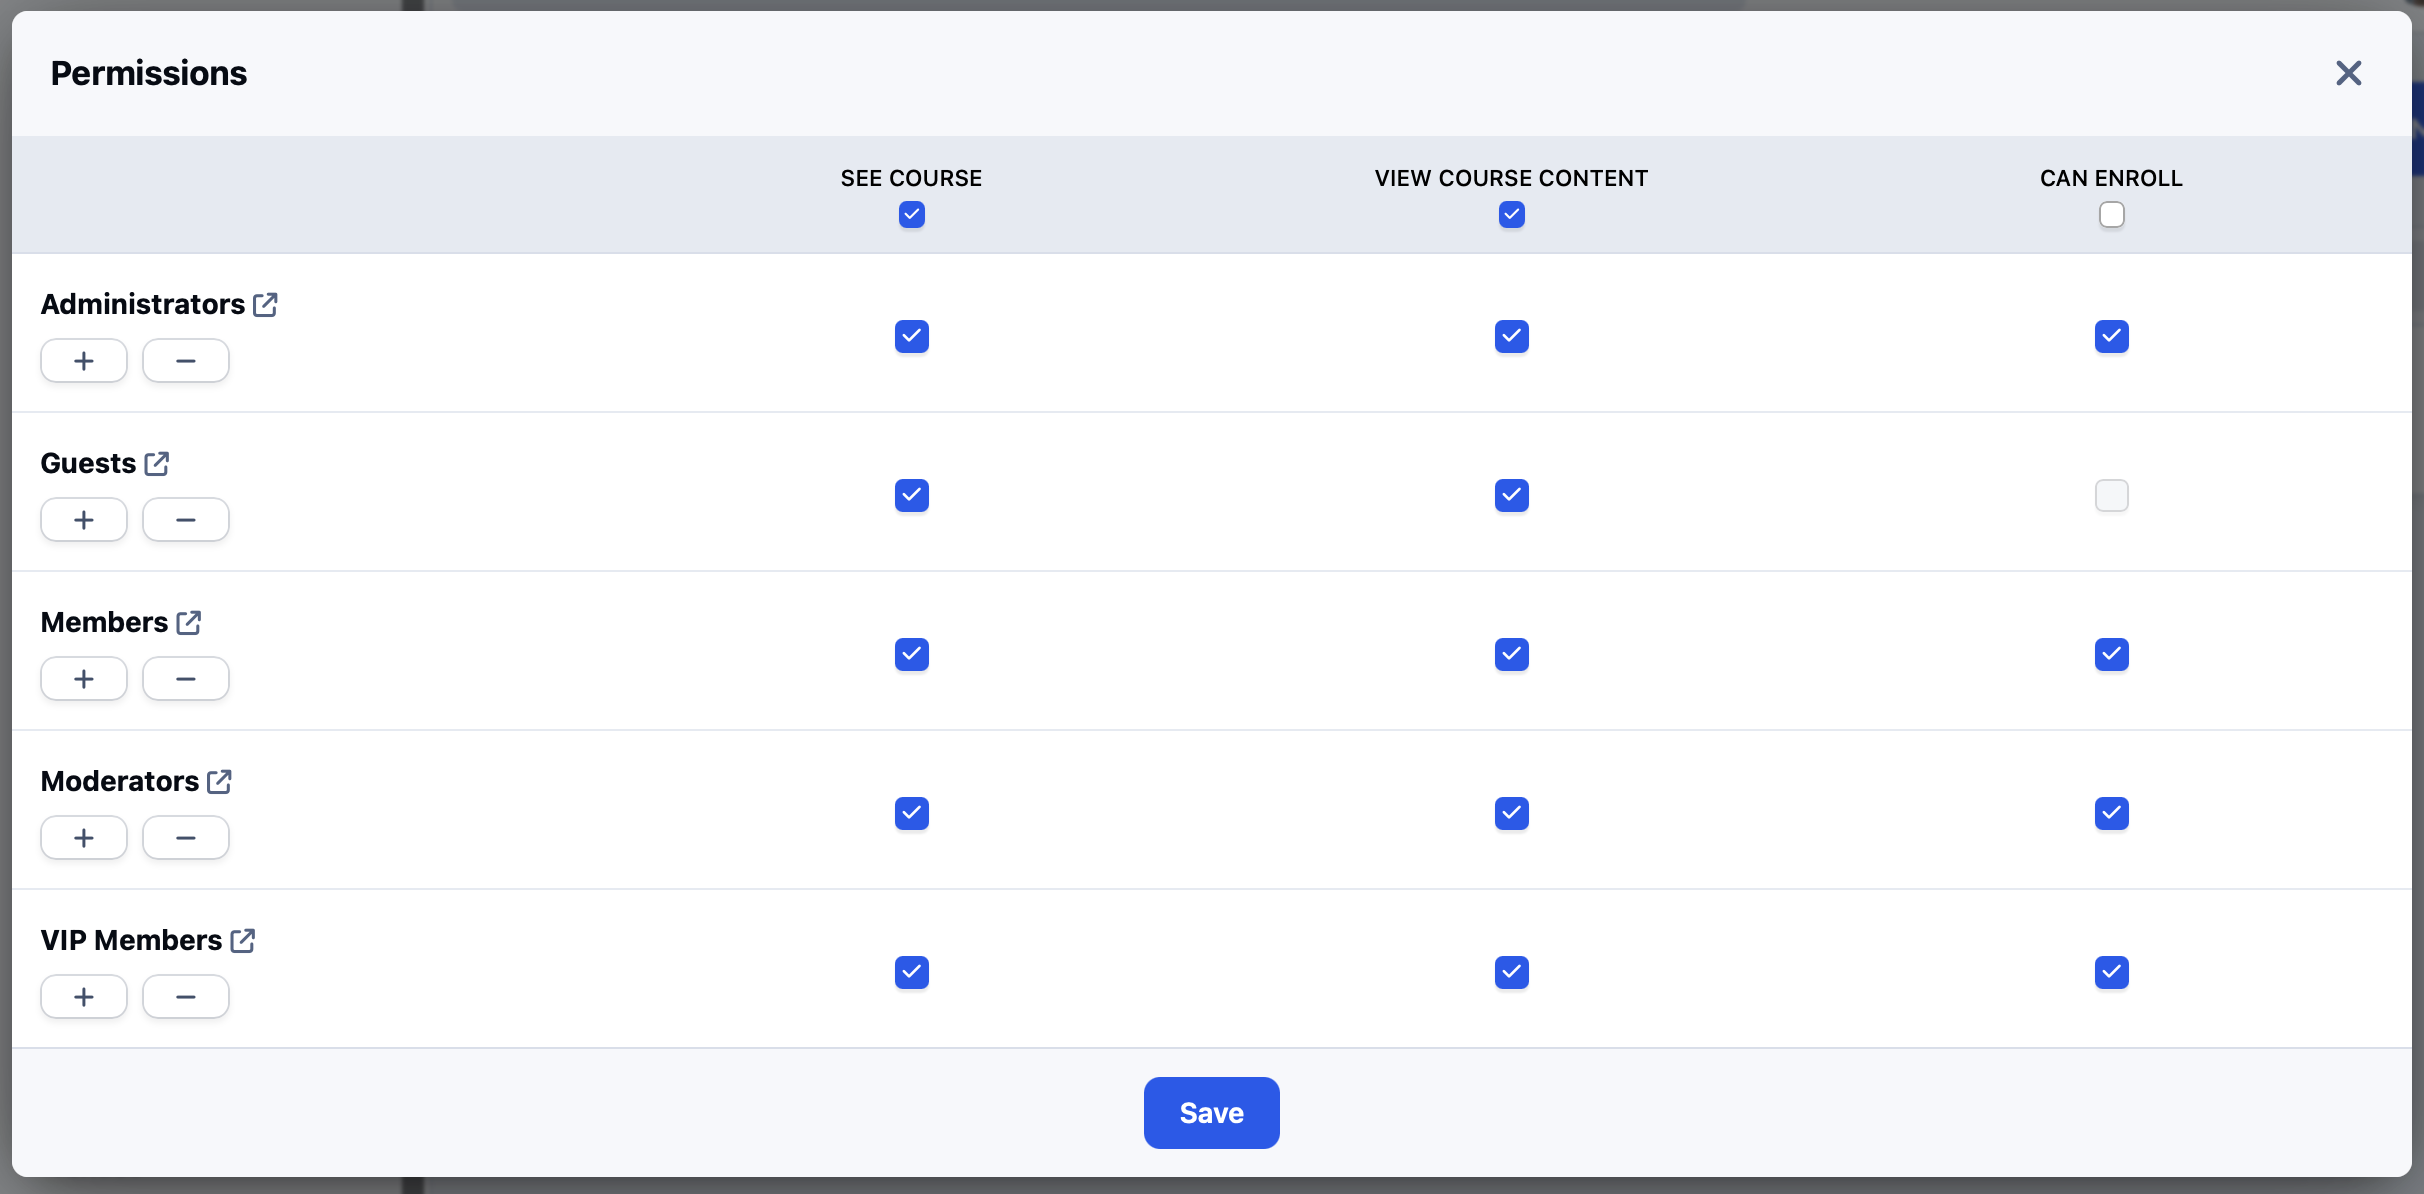Viewport: 2424px width, 1194px height.
Task: Close the Permissions dialog
Action: click(2348, 73)
